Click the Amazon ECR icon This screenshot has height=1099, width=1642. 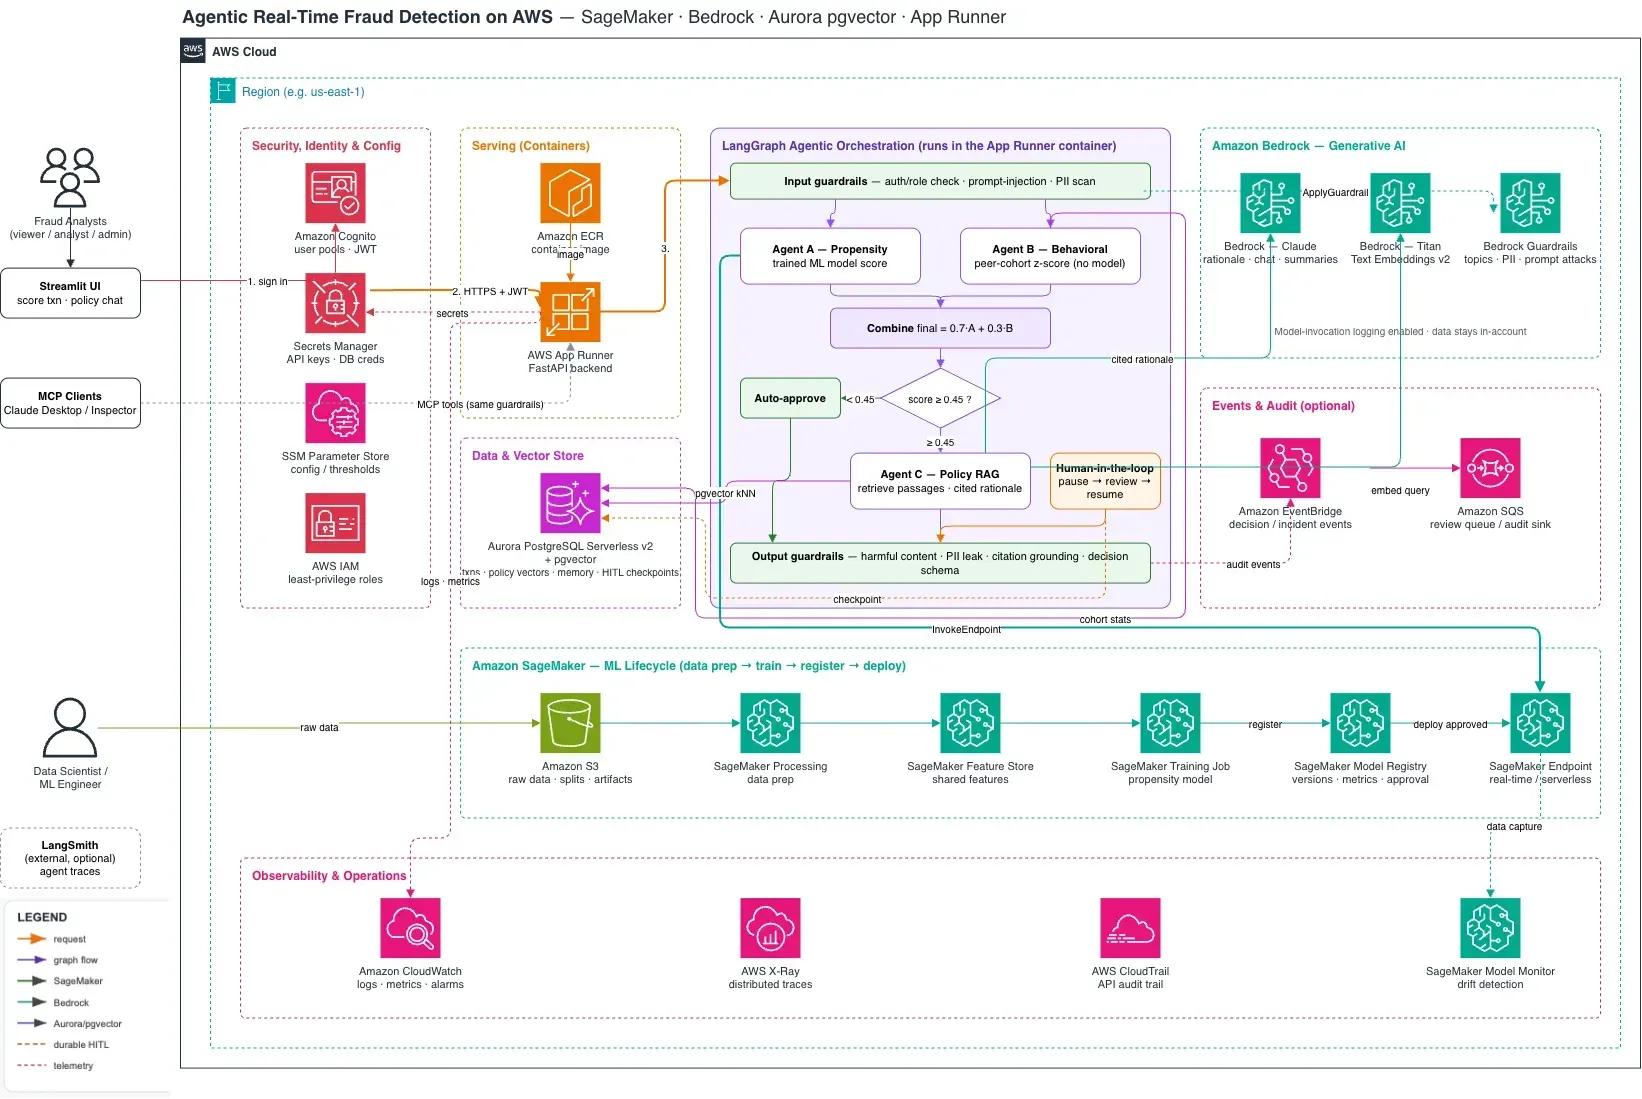pos(570,193)
